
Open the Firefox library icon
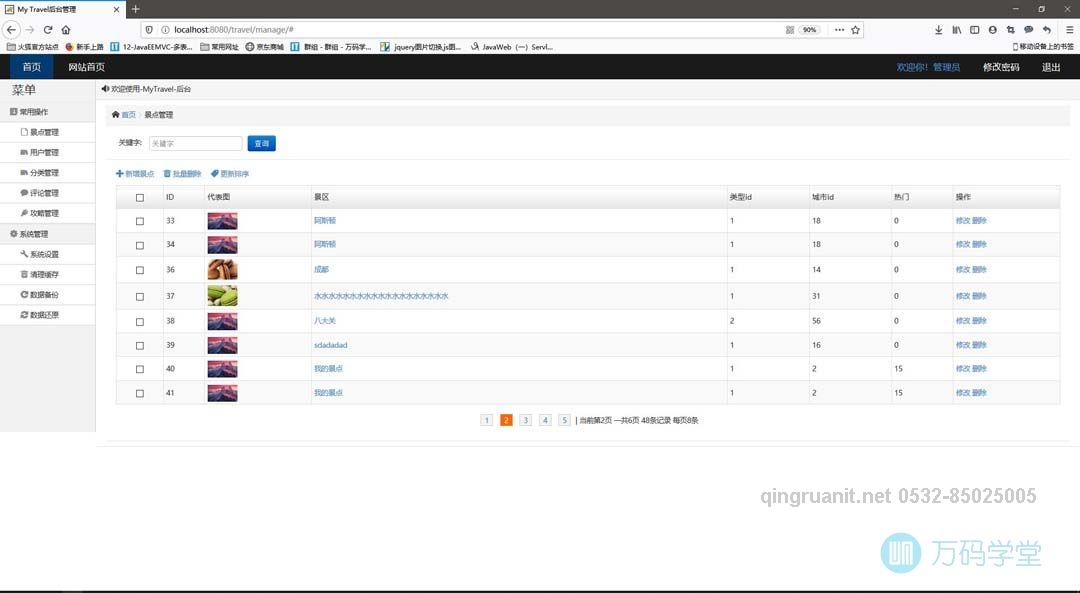[x=957, y=30]
